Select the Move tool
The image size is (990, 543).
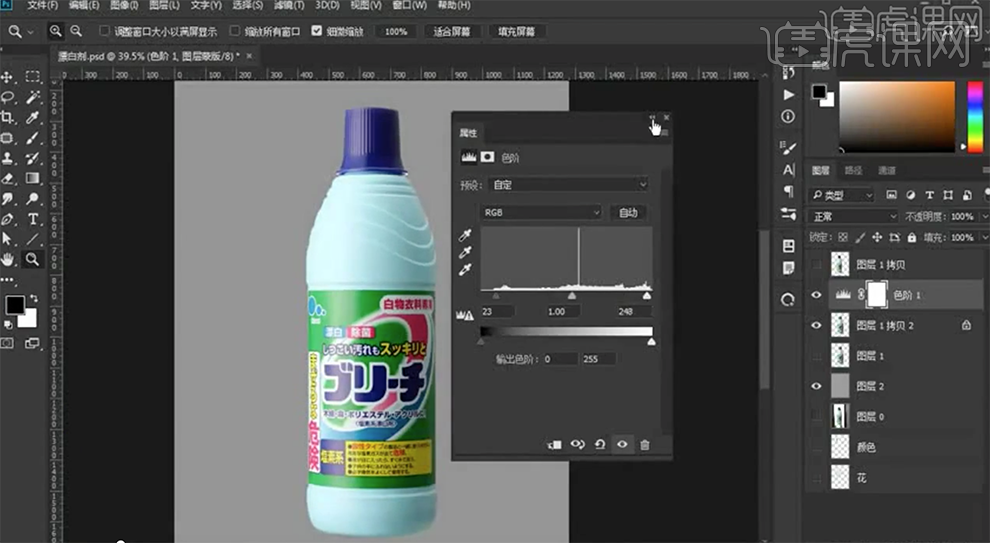coord(8,77)
